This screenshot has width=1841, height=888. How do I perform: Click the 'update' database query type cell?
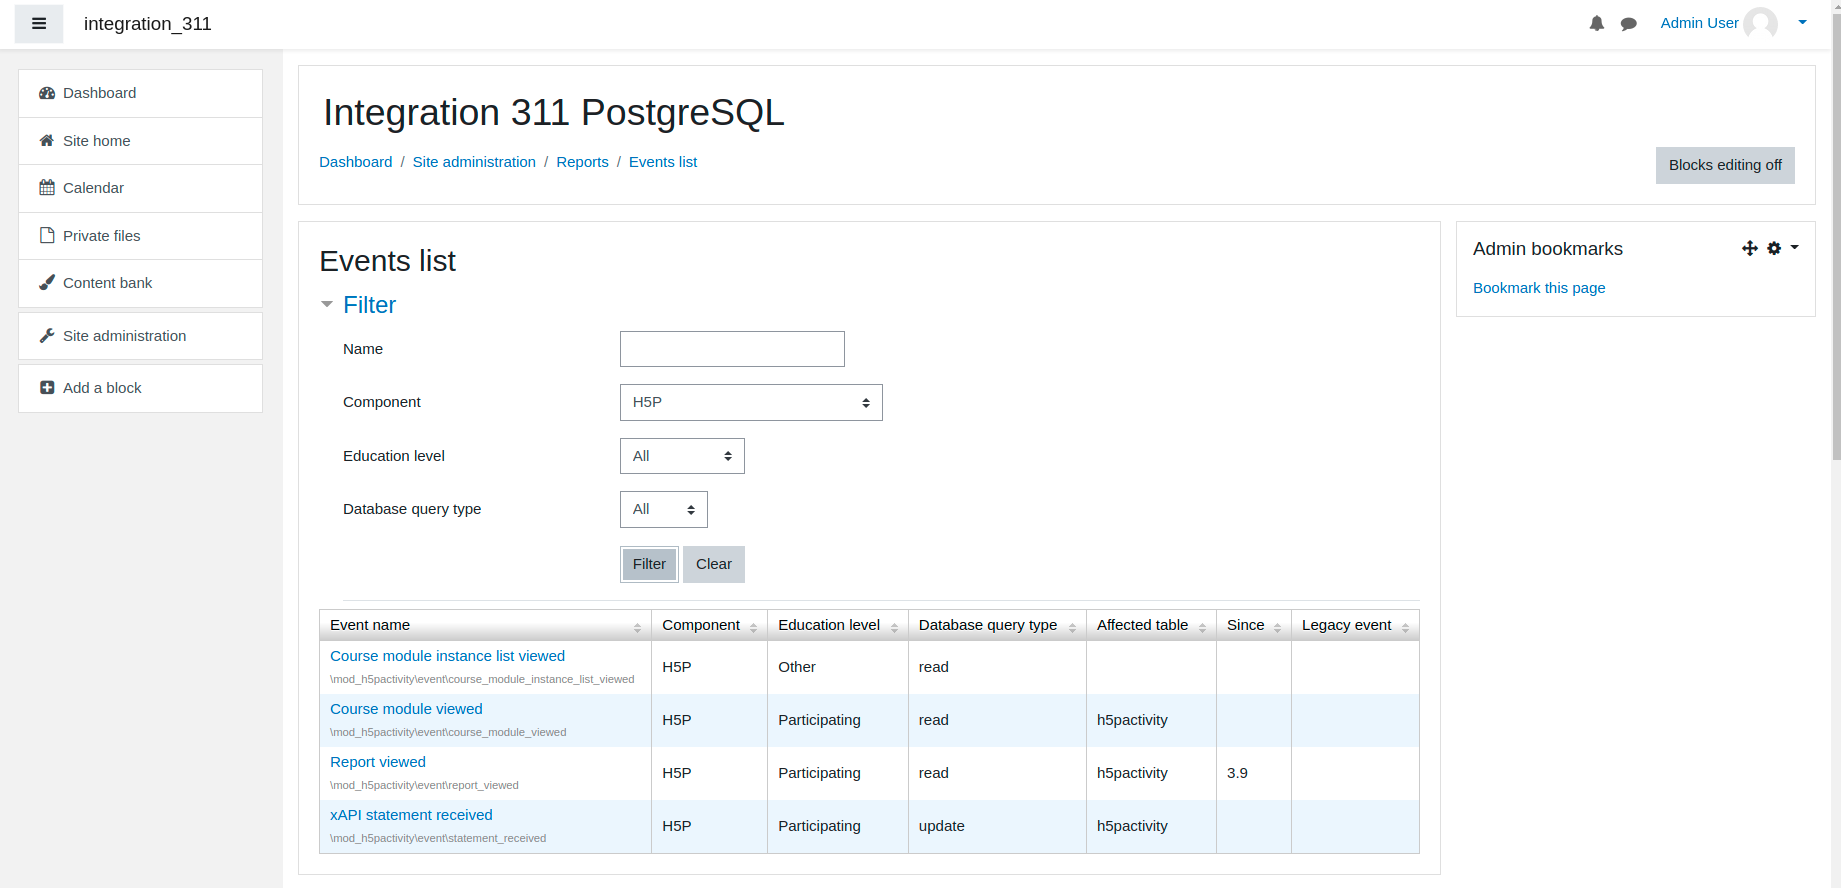[997, 826]
